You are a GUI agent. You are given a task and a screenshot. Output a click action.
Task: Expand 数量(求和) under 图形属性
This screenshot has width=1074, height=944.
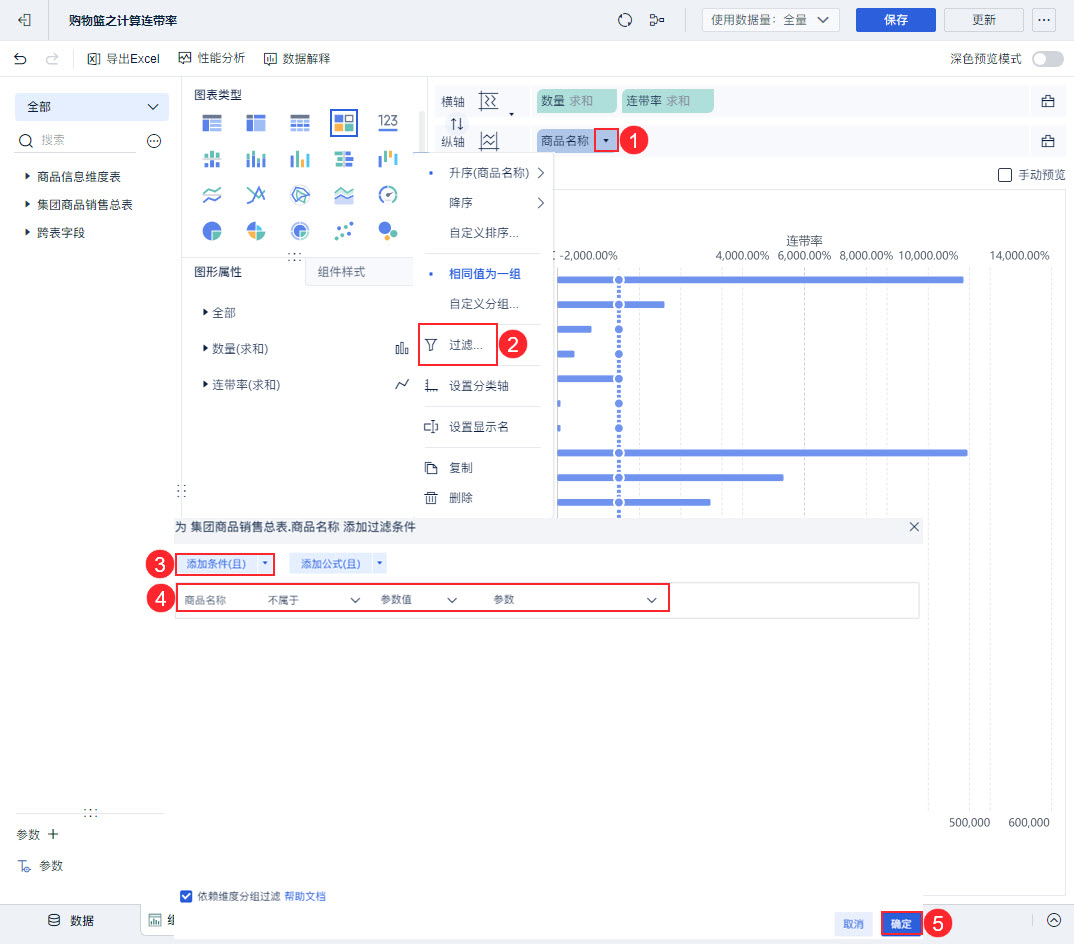205,349
